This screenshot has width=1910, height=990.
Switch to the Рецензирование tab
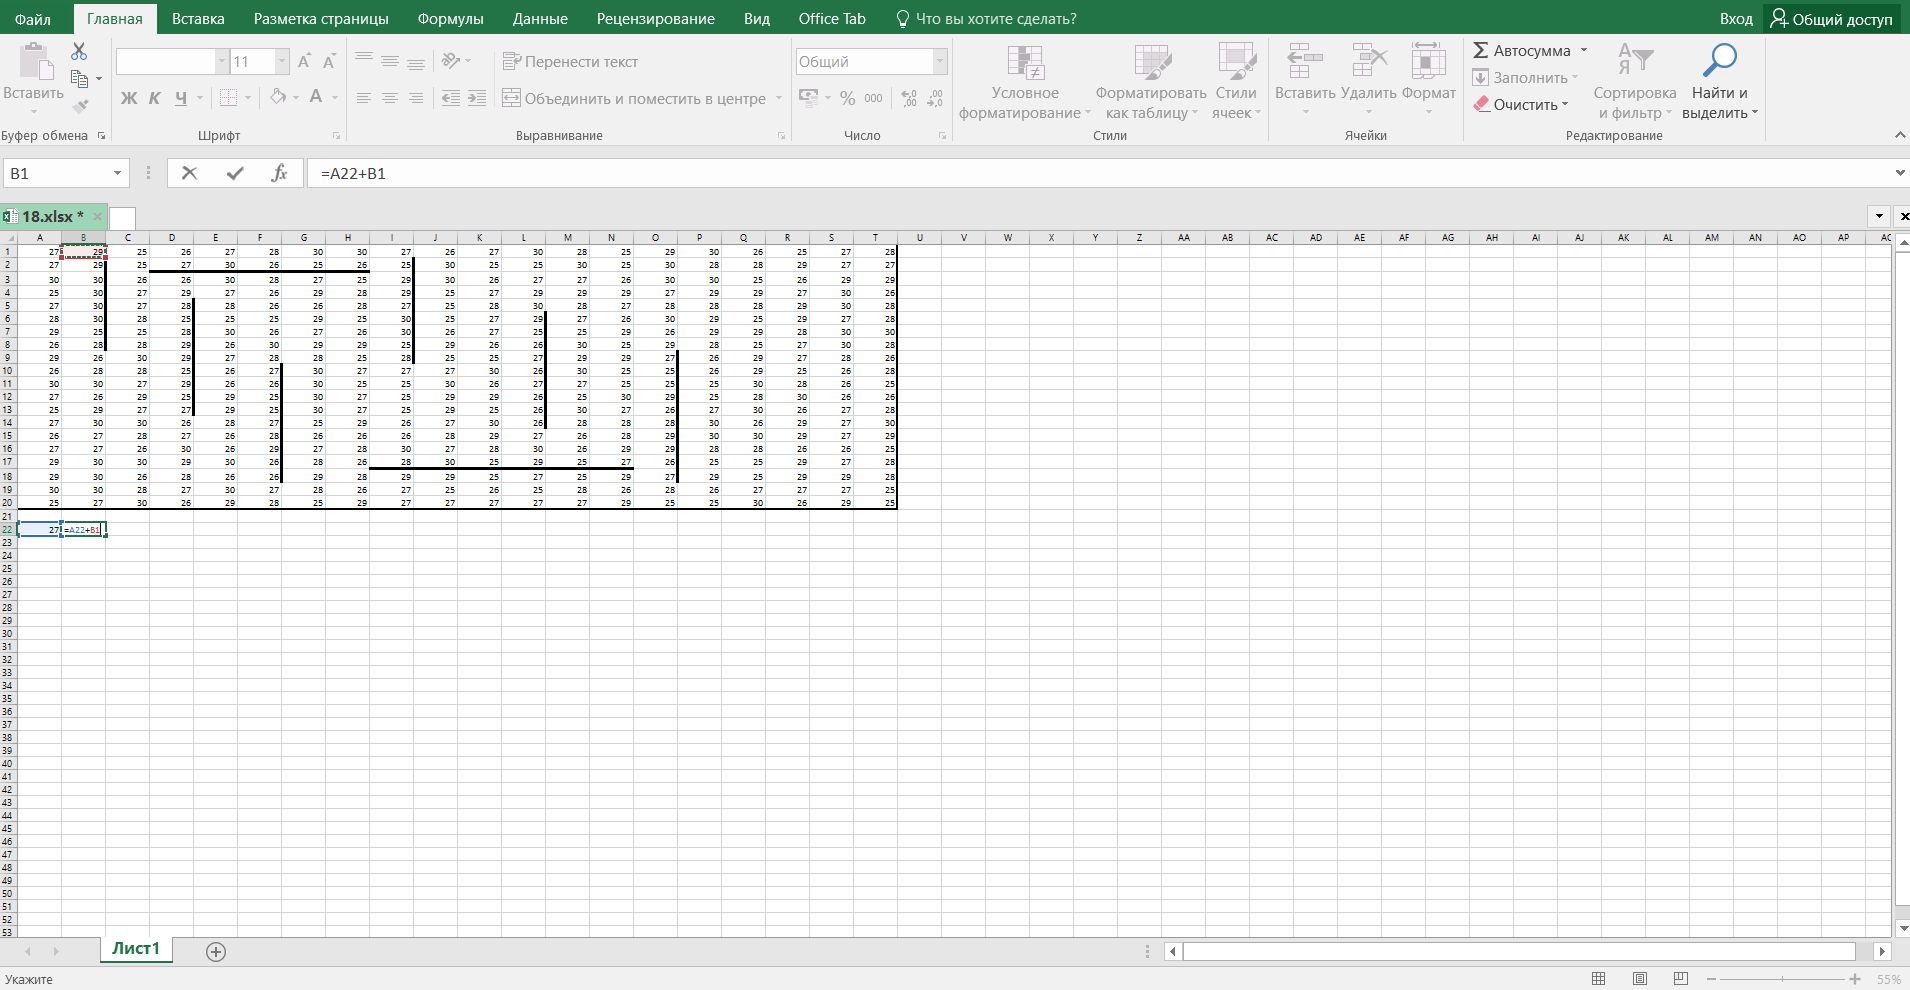656,18
